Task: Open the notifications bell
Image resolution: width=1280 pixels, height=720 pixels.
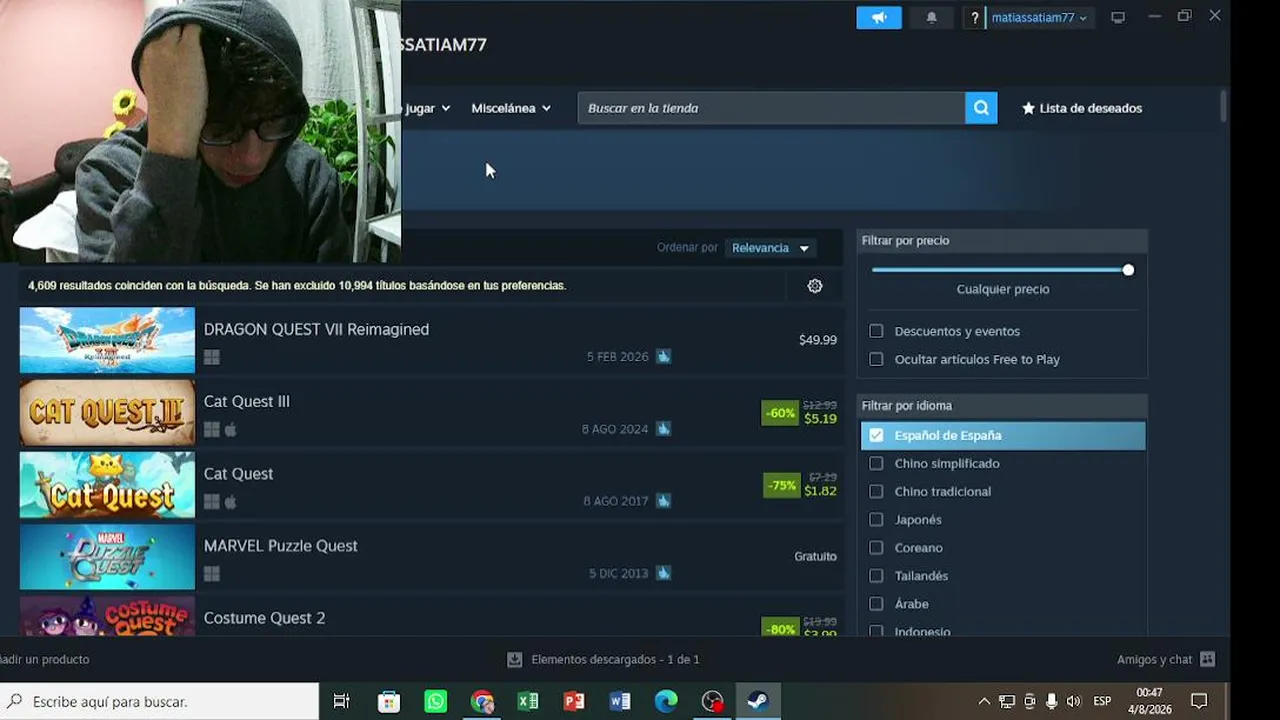Action: 931,18
